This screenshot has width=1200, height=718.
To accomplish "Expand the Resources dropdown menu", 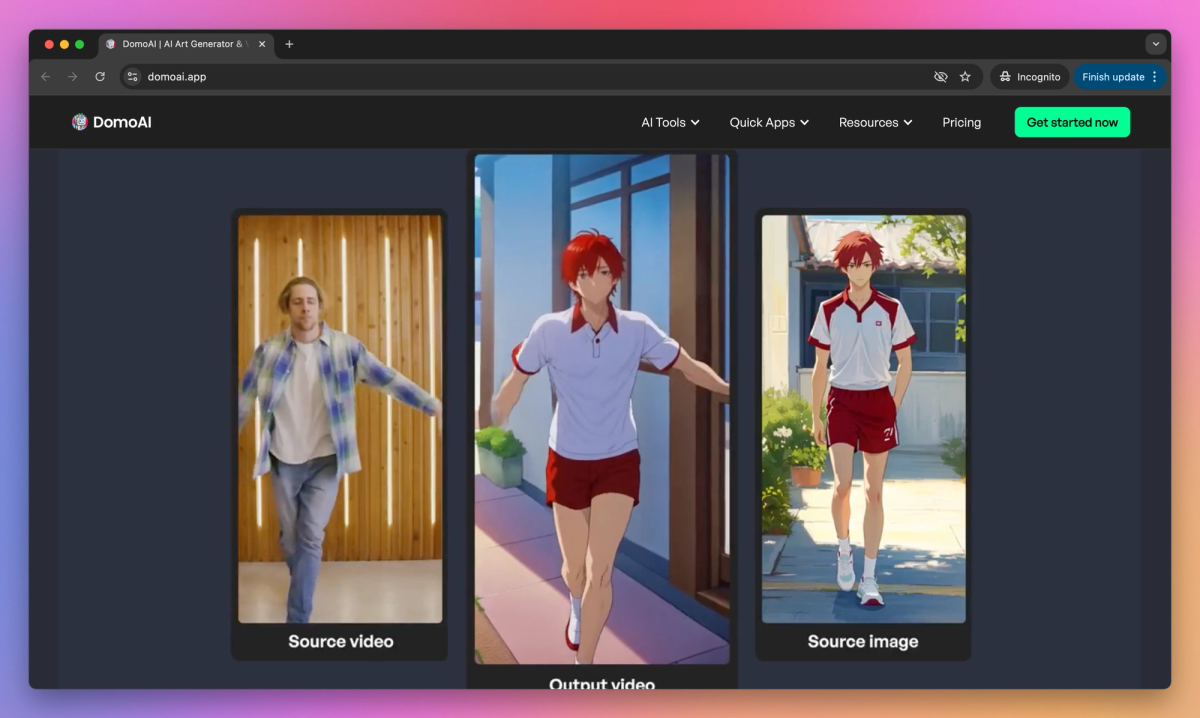I will click(875, 122).
